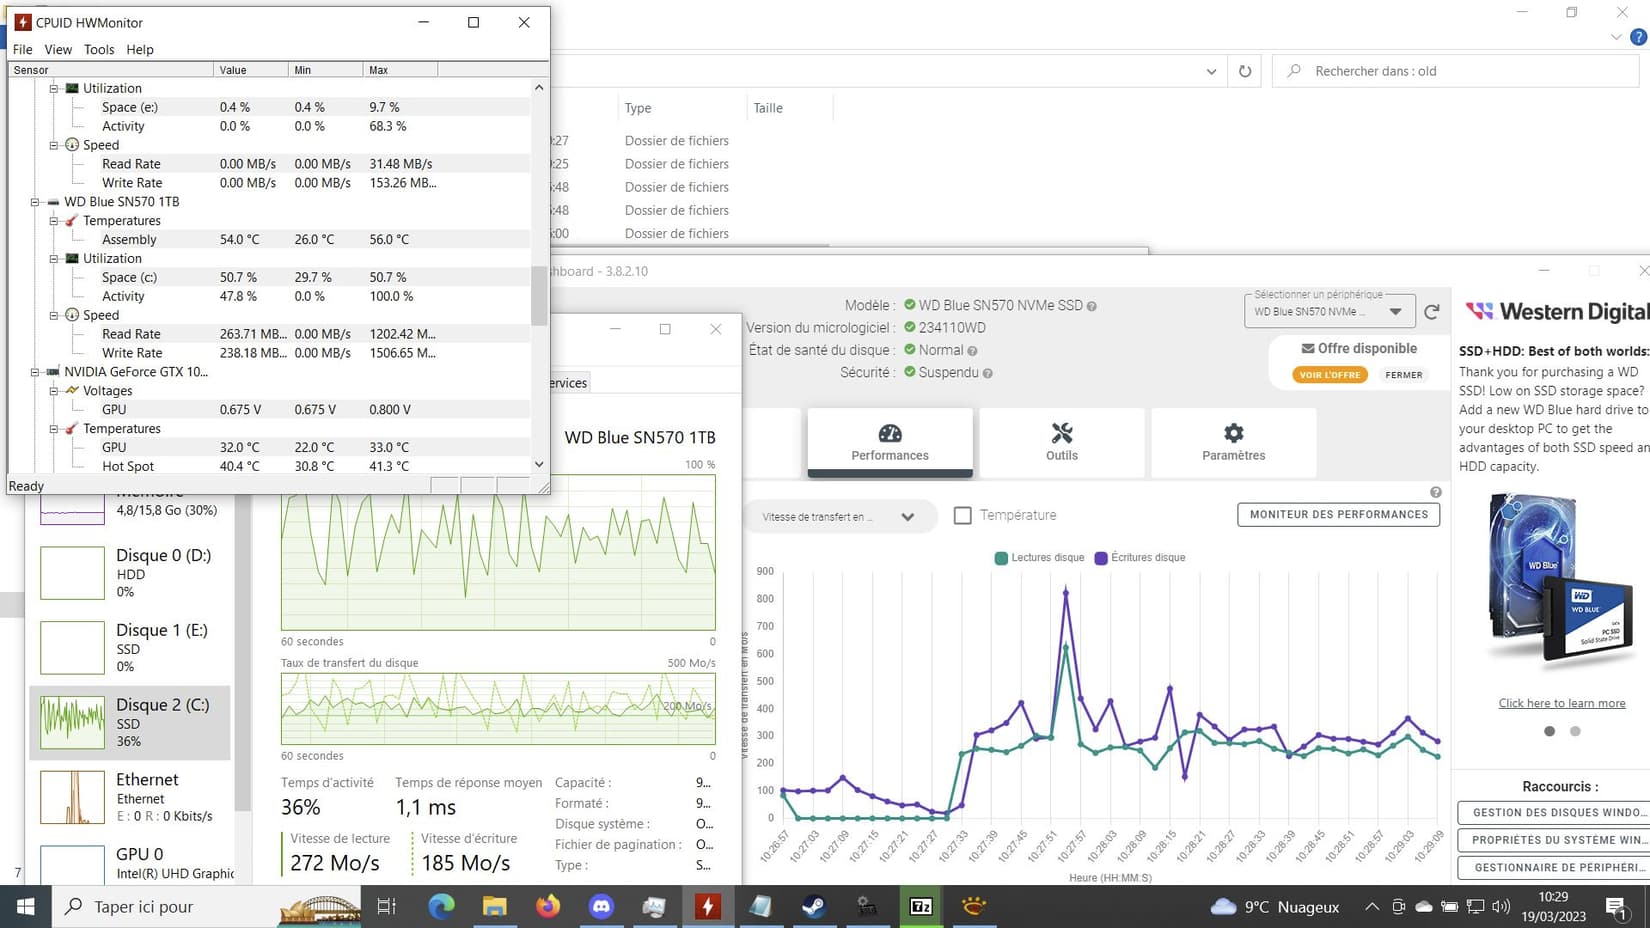
Task: Open the Help menu in HWMonitor
Action: point(140,49)
